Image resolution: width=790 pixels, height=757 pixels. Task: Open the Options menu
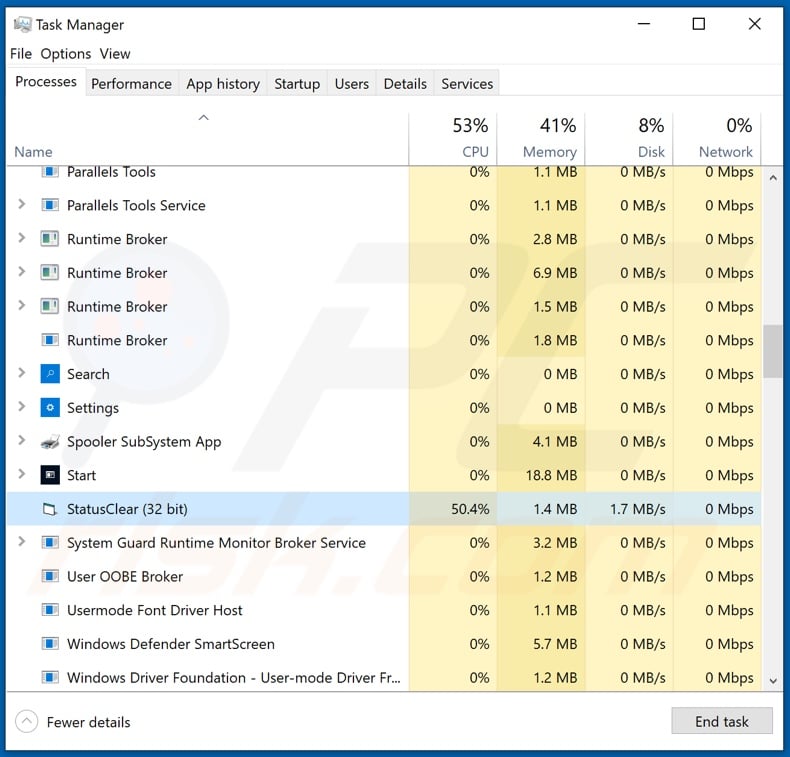[65, 53]
